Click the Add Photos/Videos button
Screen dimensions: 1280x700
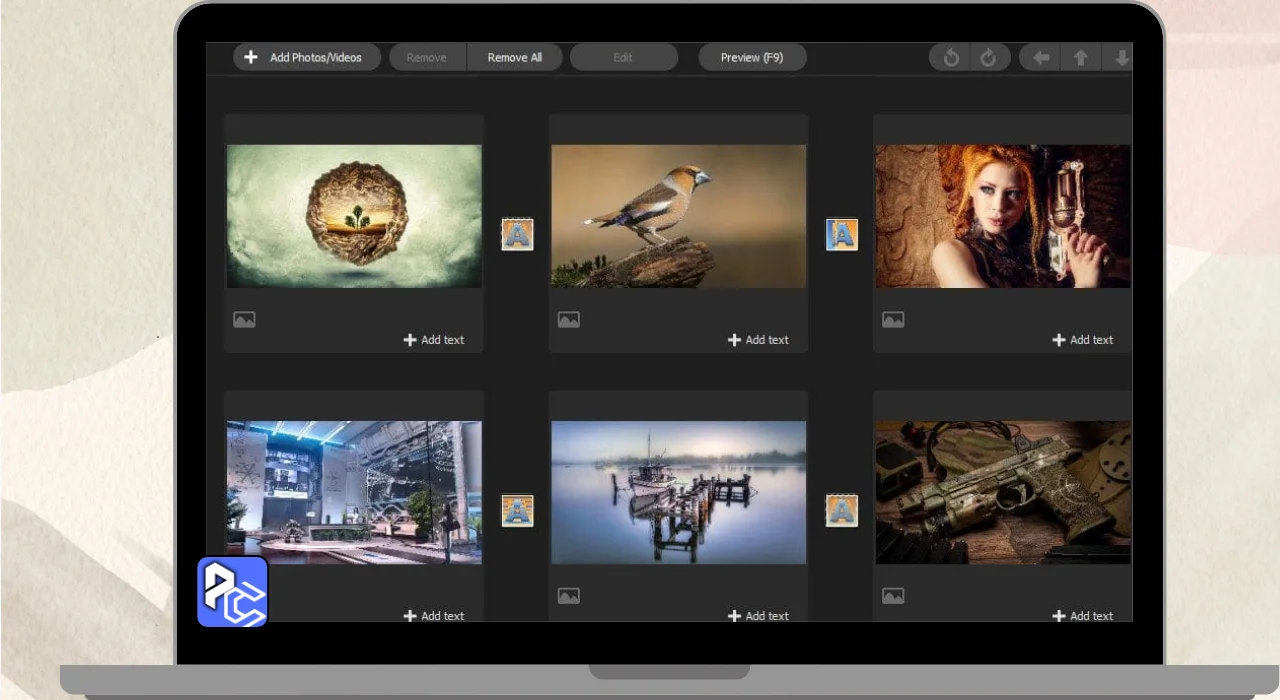306,58
